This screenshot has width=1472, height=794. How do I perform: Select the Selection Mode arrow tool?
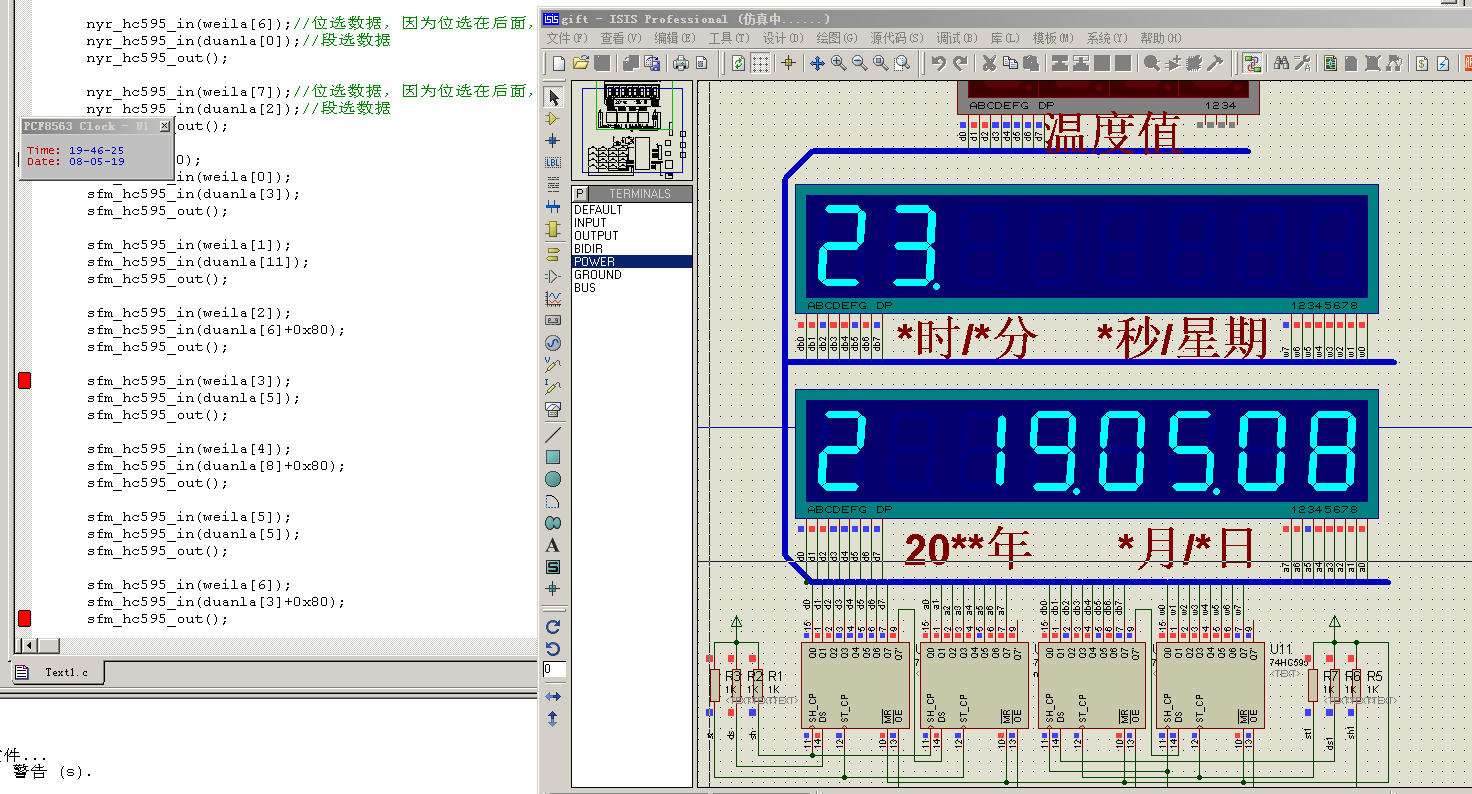[x=553, y=97]
